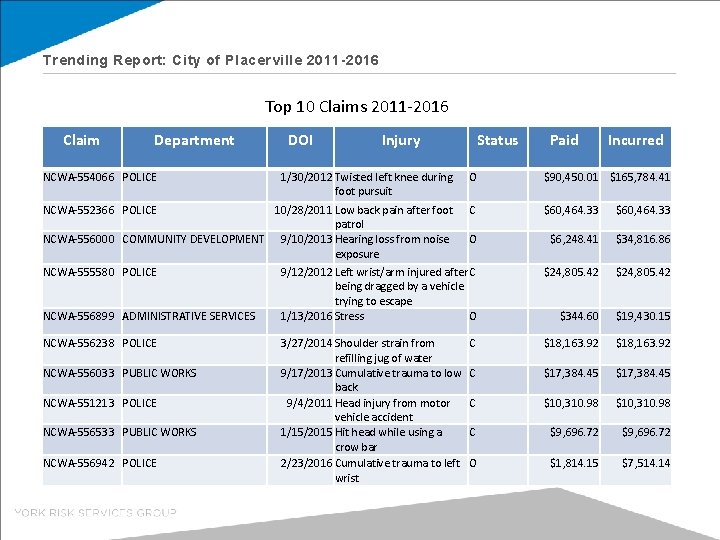Click the 'Hearing loss from noise exposure' injury
The width and height of the screenshot is (720, 540).
(x=392, y=247)
